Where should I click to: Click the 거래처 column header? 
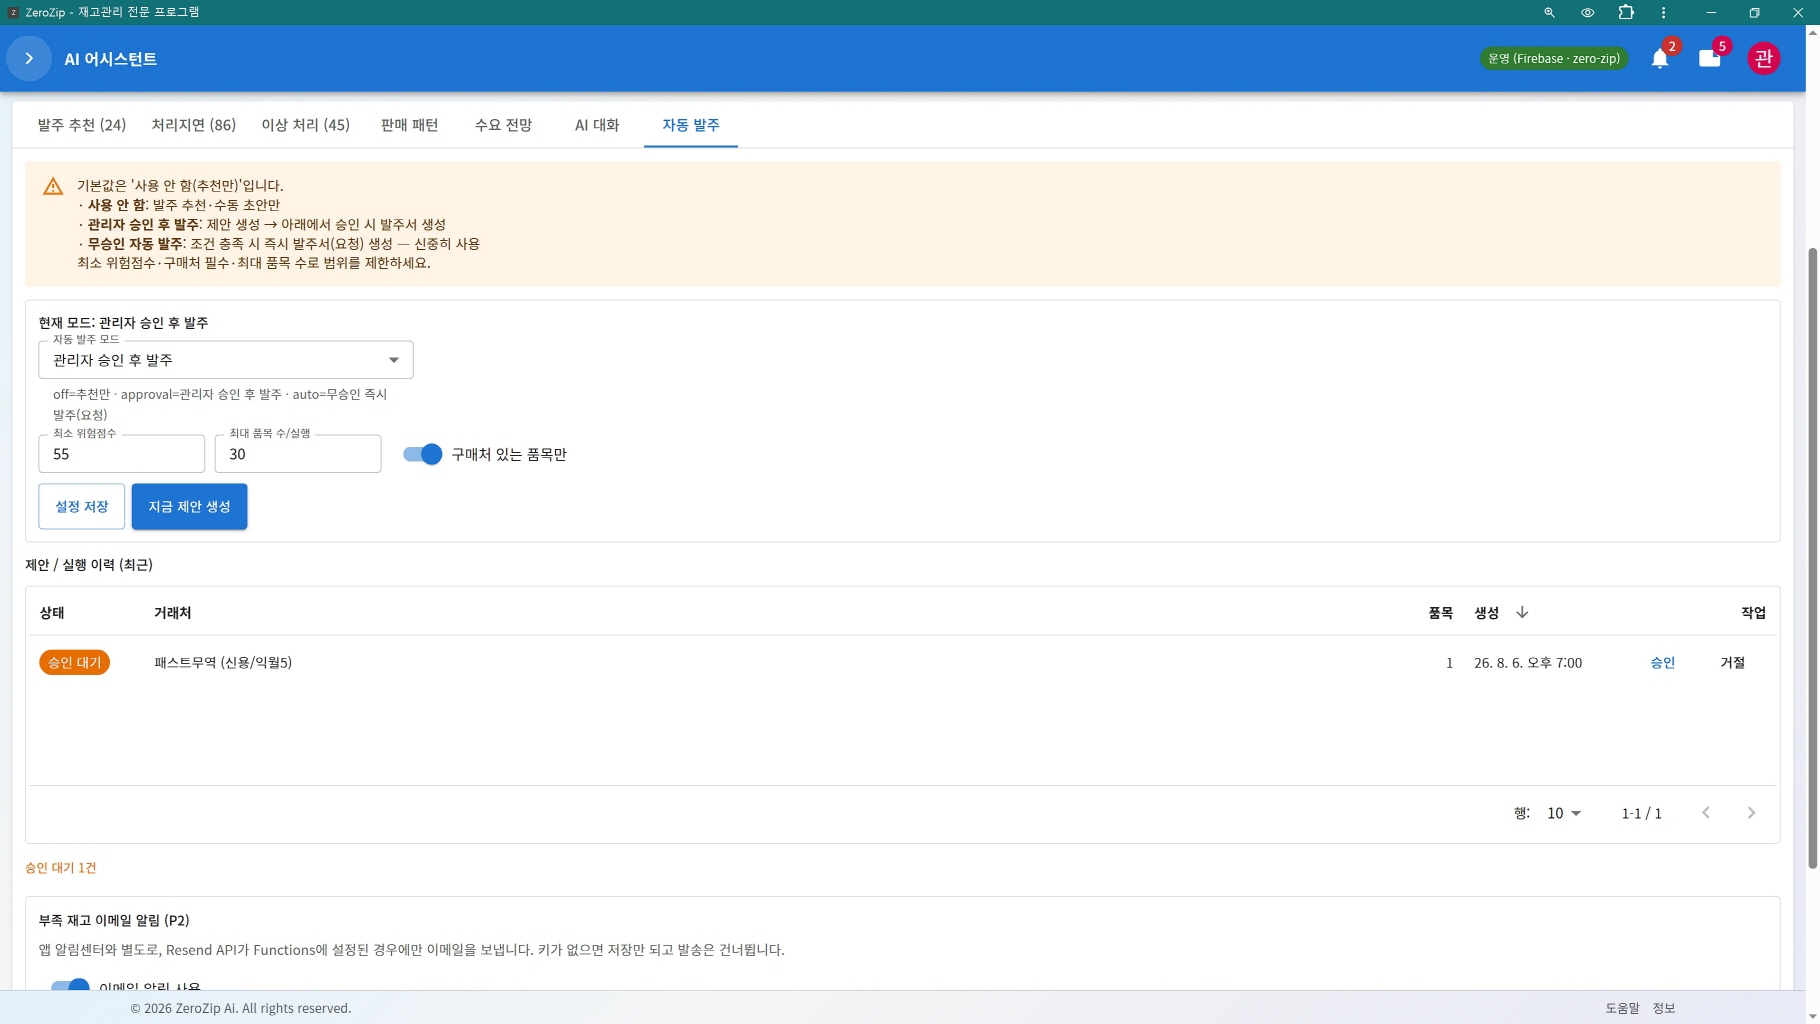pos(173,613)
